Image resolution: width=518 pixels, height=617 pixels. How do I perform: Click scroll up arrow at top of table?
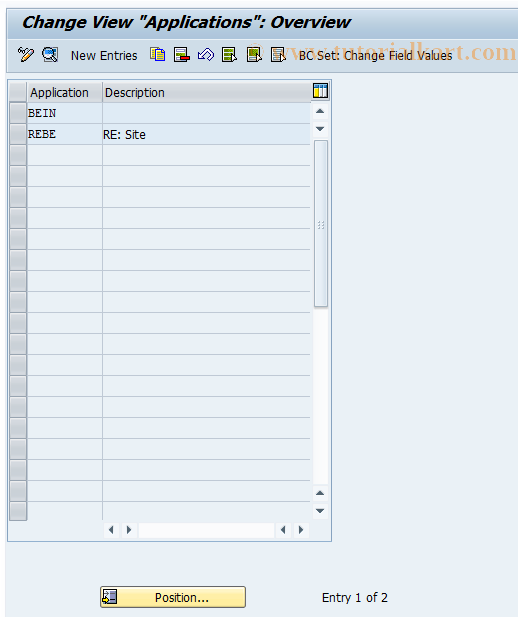point(320,111)
